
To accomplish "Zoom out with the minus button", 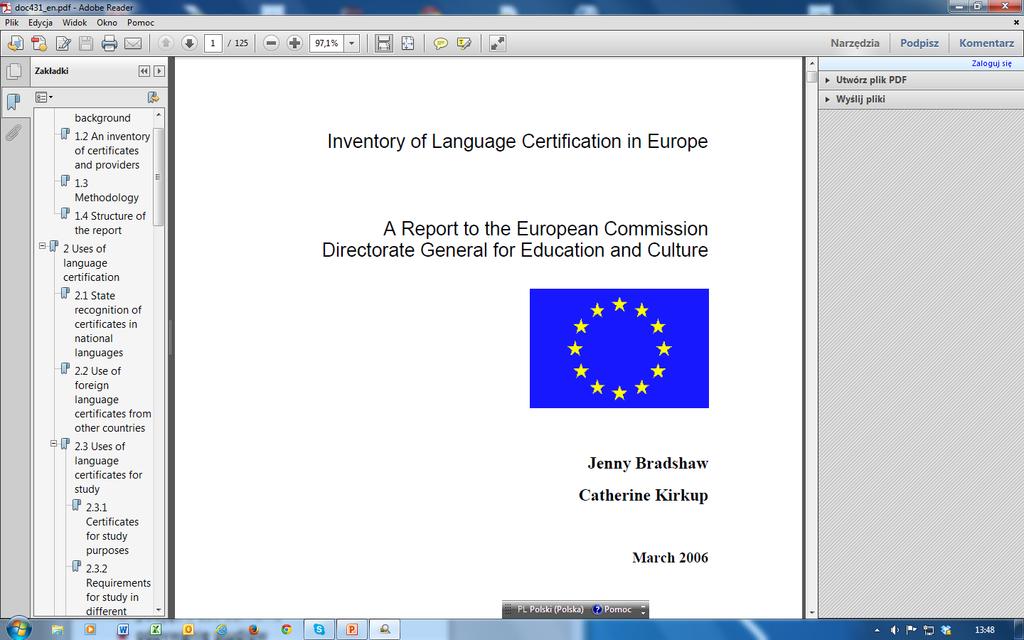I will pos(271,43).
